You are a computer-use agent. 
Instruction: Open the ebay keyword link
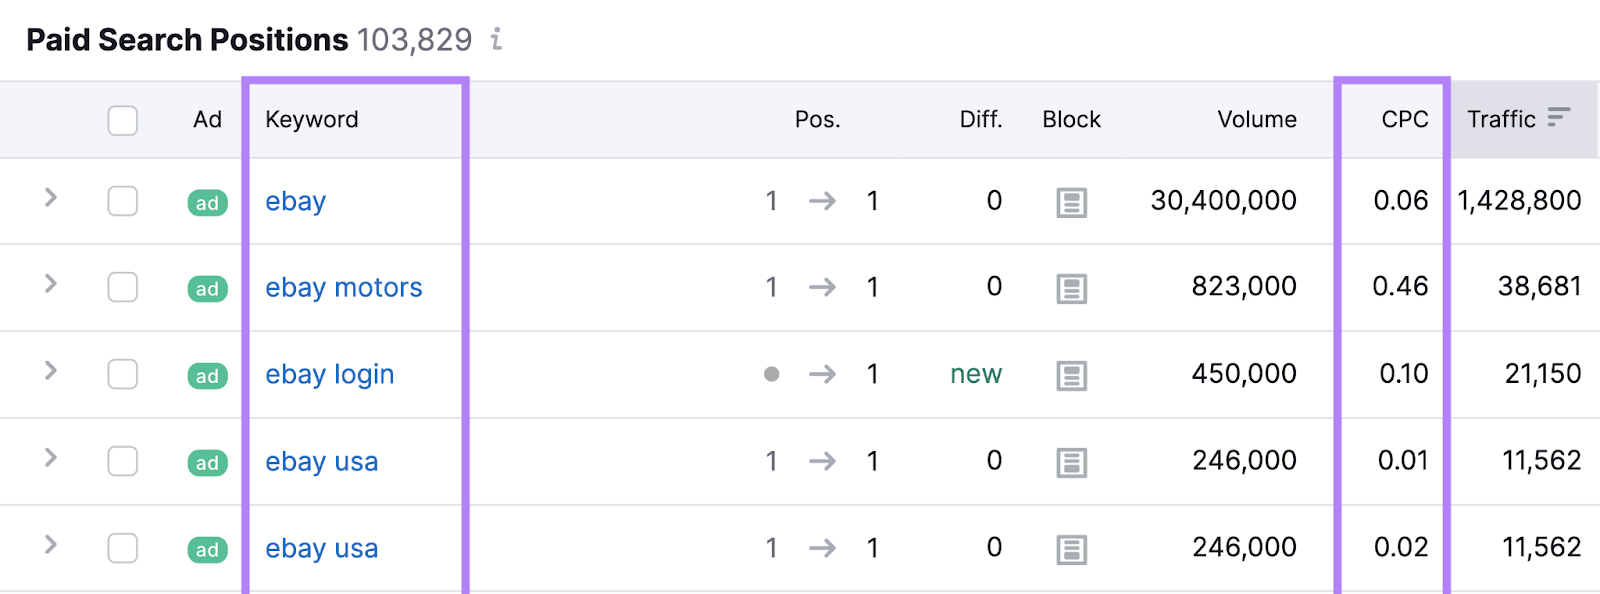tap(295, 201)
